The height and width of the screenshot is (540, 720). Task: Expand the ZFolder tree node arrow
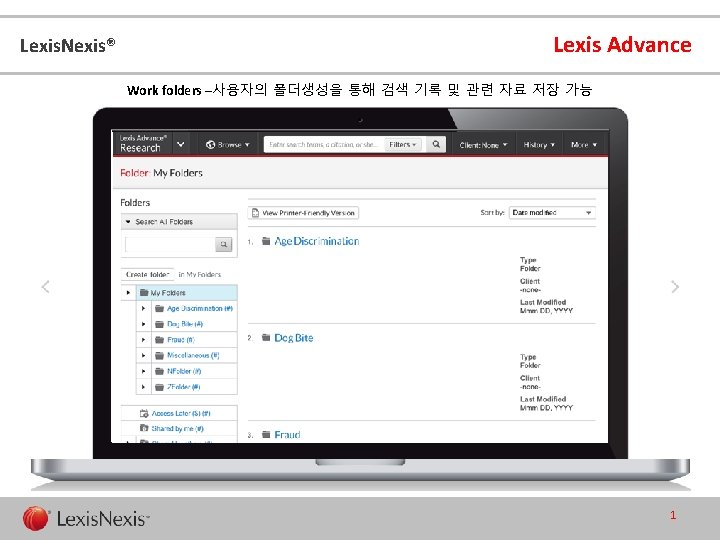(143, 387)
